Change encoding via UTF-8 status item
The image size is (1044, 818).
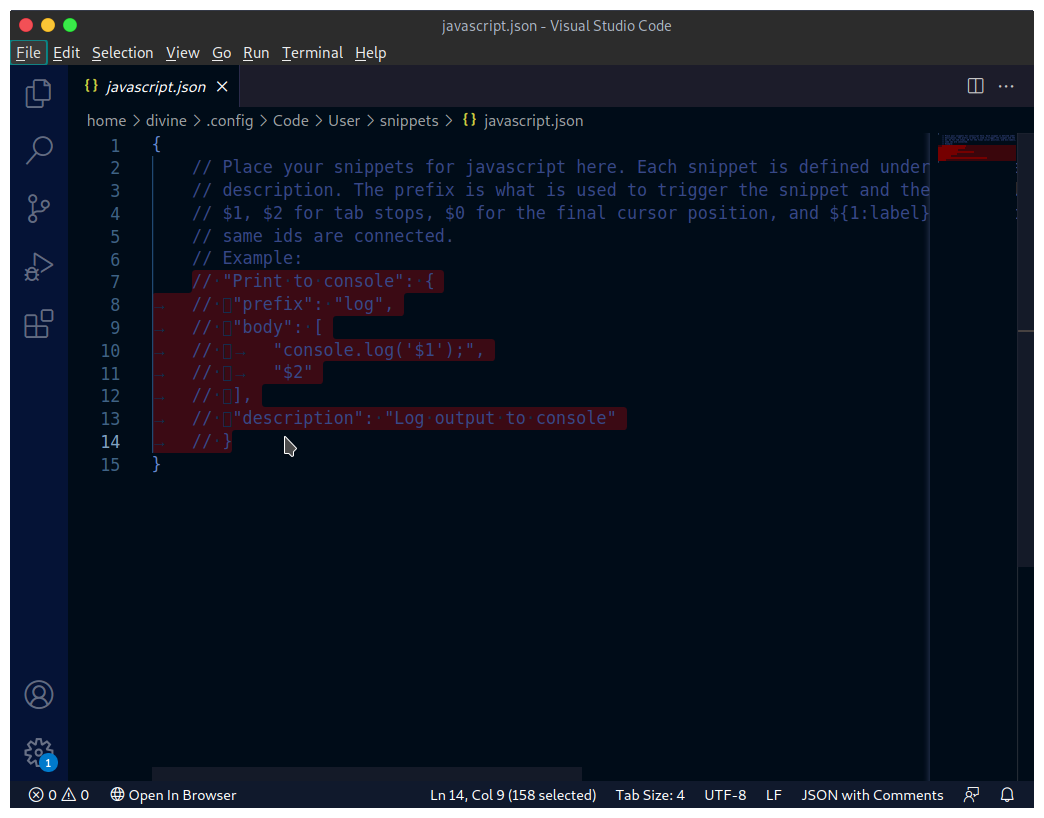click(x=725, y=795)
